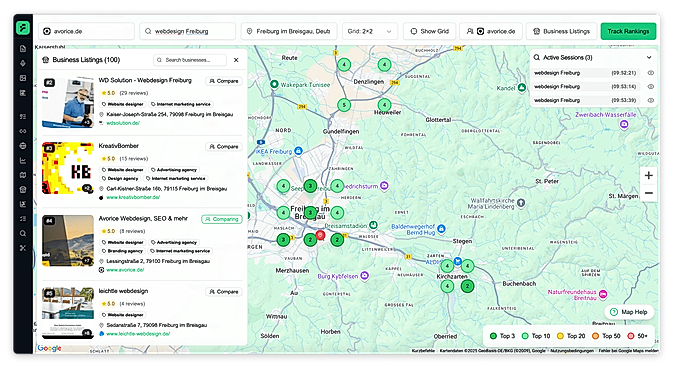Toggle Compare for KreativBomber listing
This screenshot has width=690, height=368.
[224, 147]
